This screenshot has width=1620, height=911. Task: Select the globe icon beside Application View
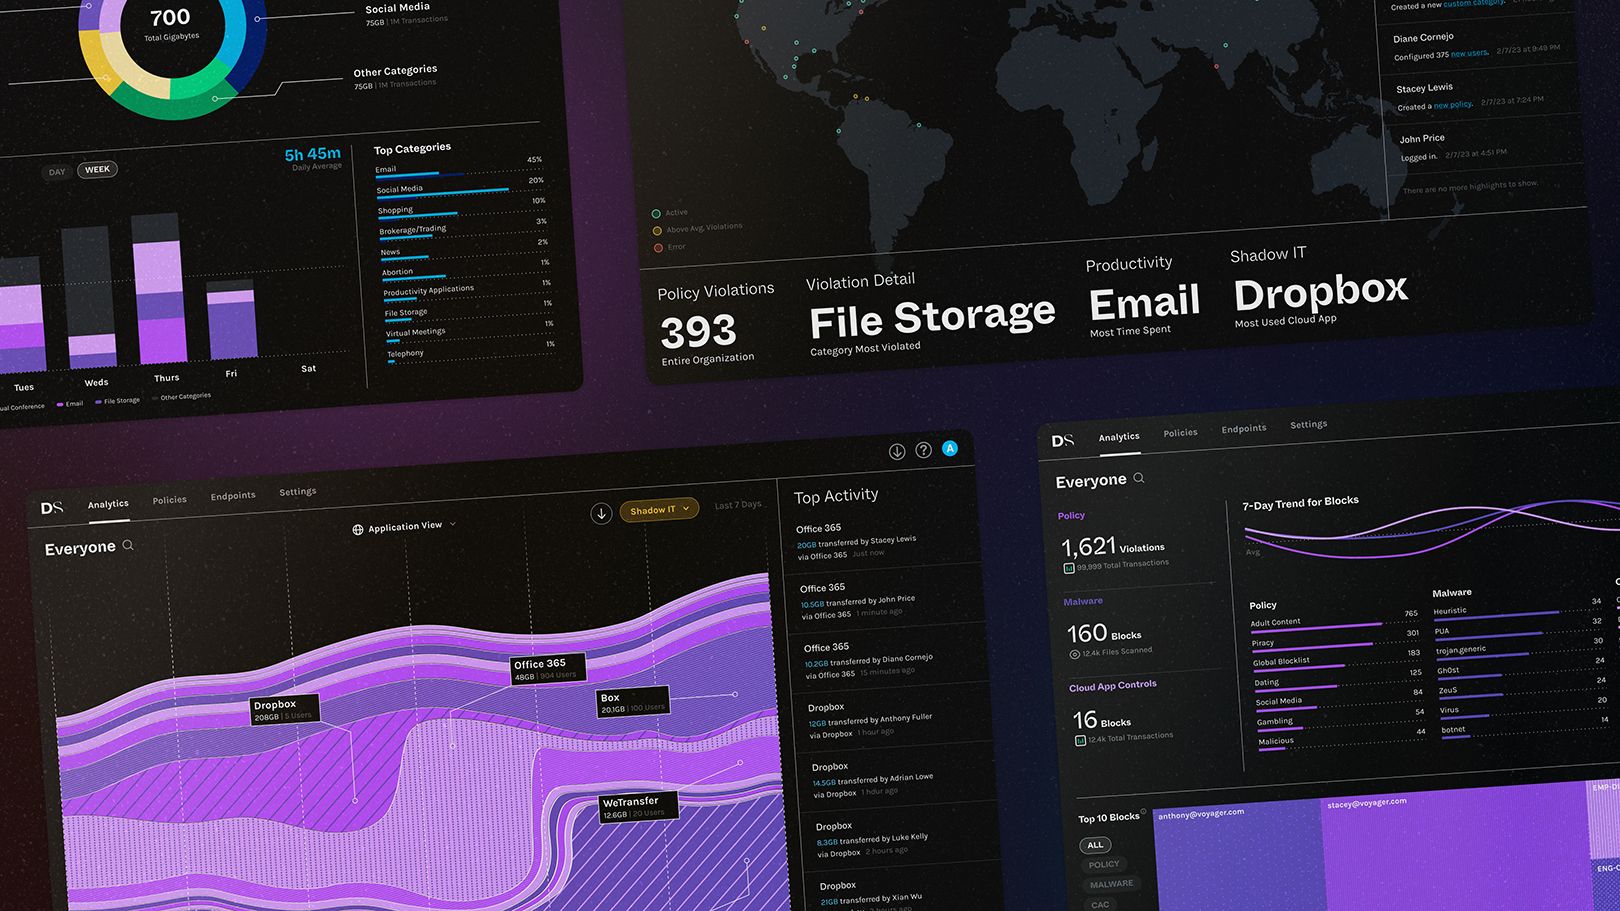[357, 527]
